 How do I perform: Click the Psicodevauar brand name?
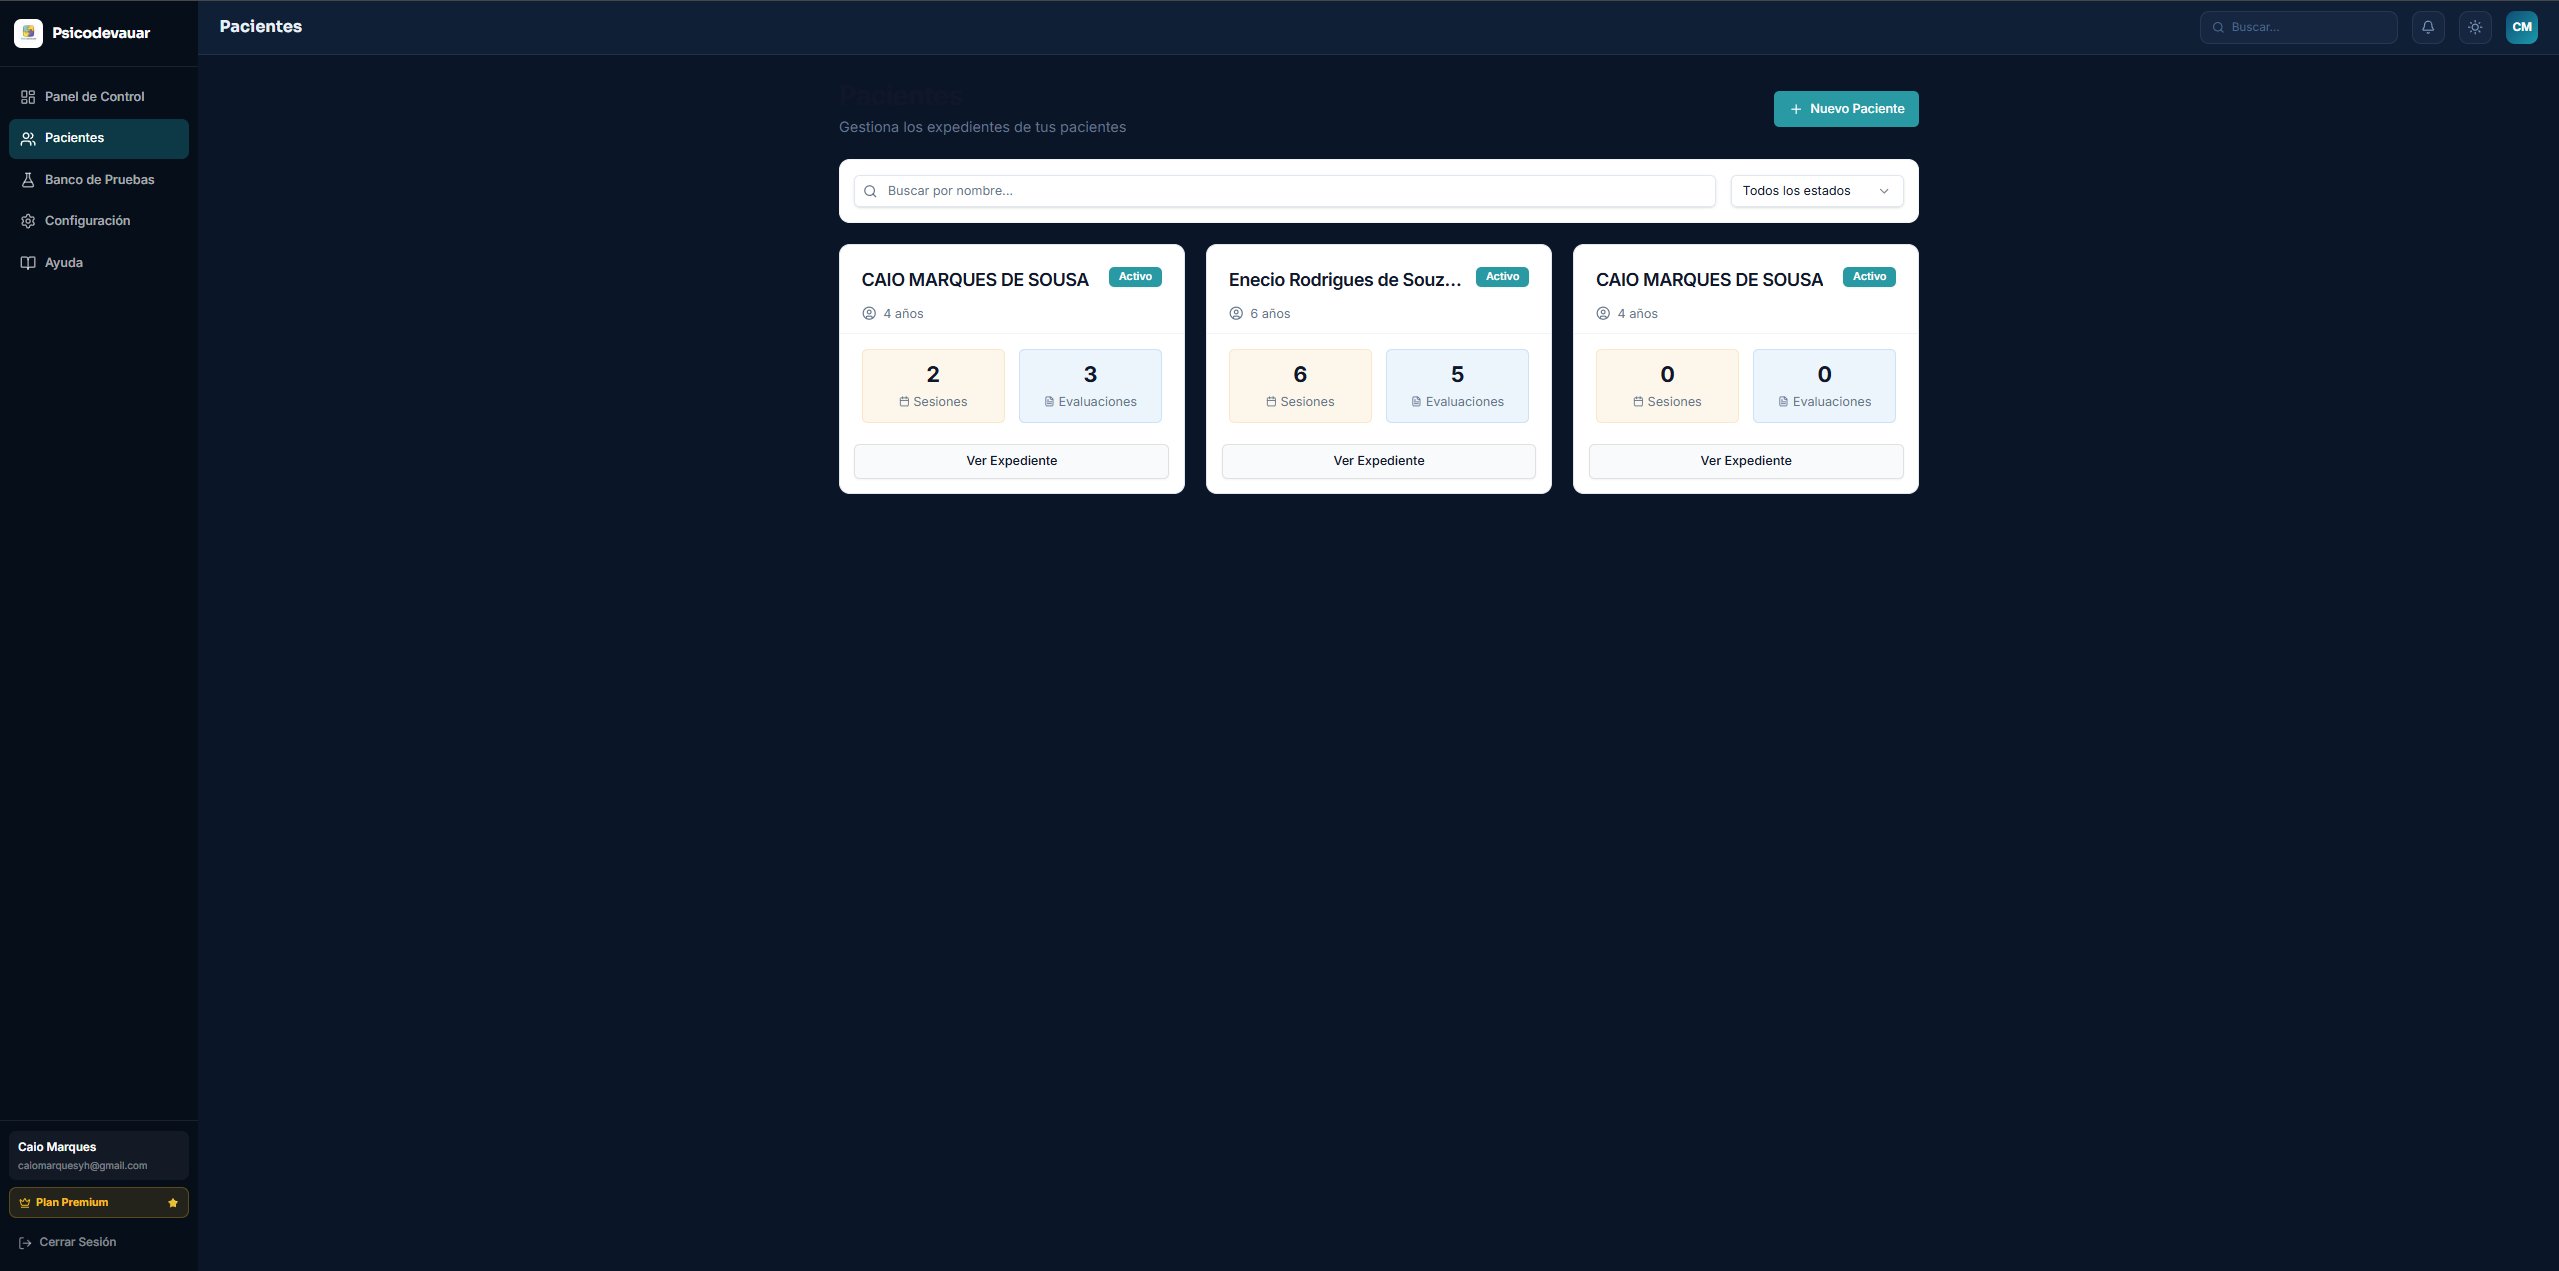[101, 33]
